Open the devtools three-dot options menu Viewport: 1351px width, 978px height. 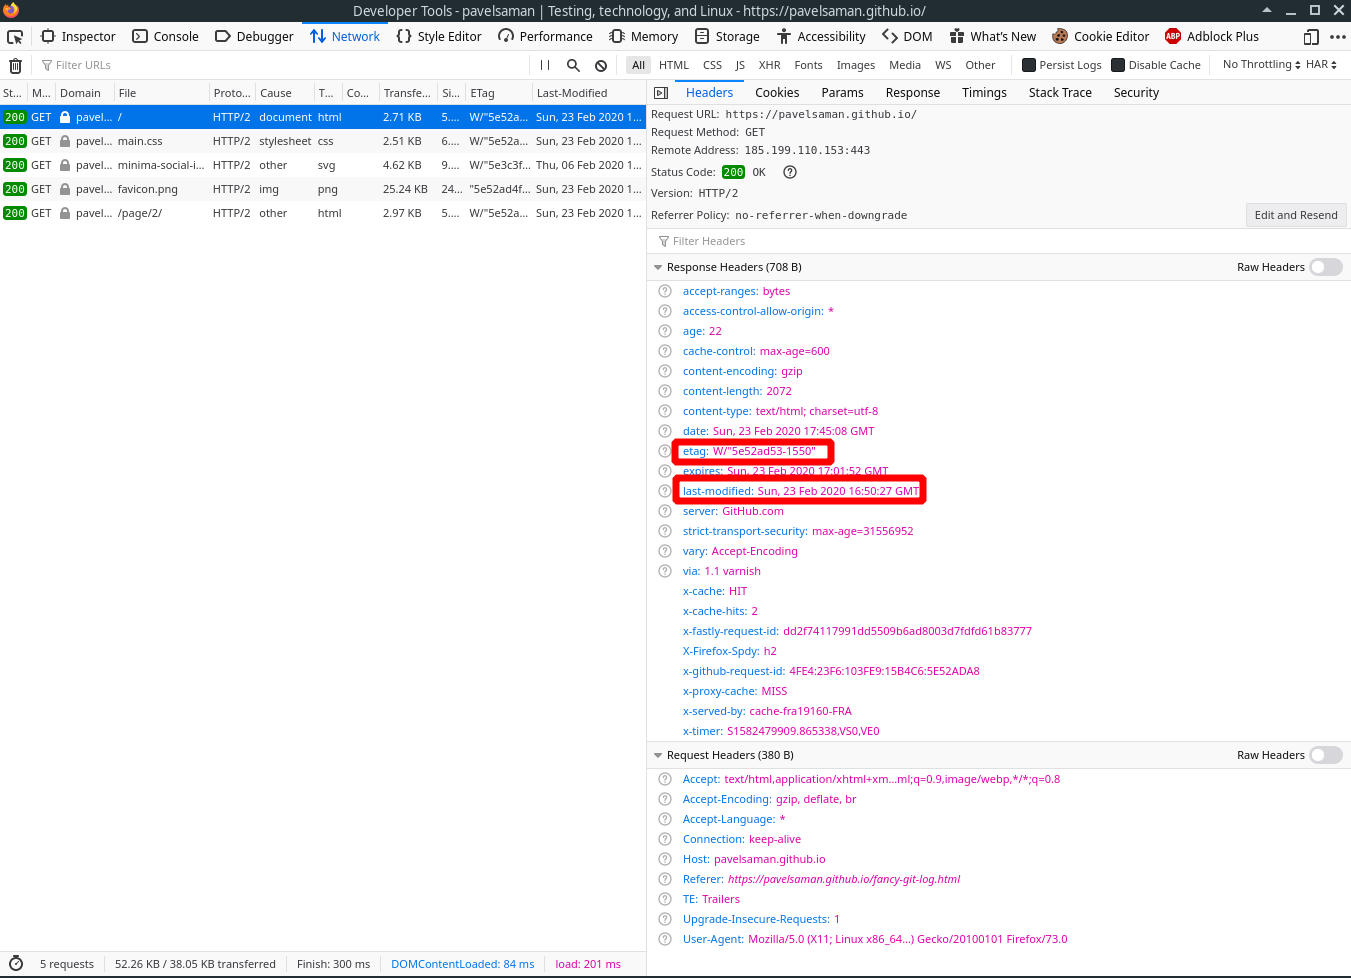1338,37
